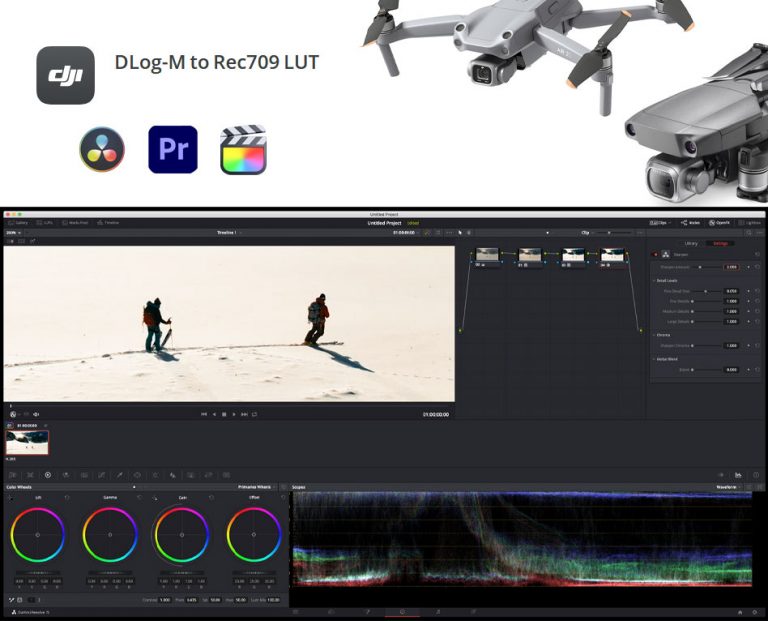Image resolution: width=768 pixels, height=621 pixels.
Task: Open the Curves palette icon
Action: [101, 475]
